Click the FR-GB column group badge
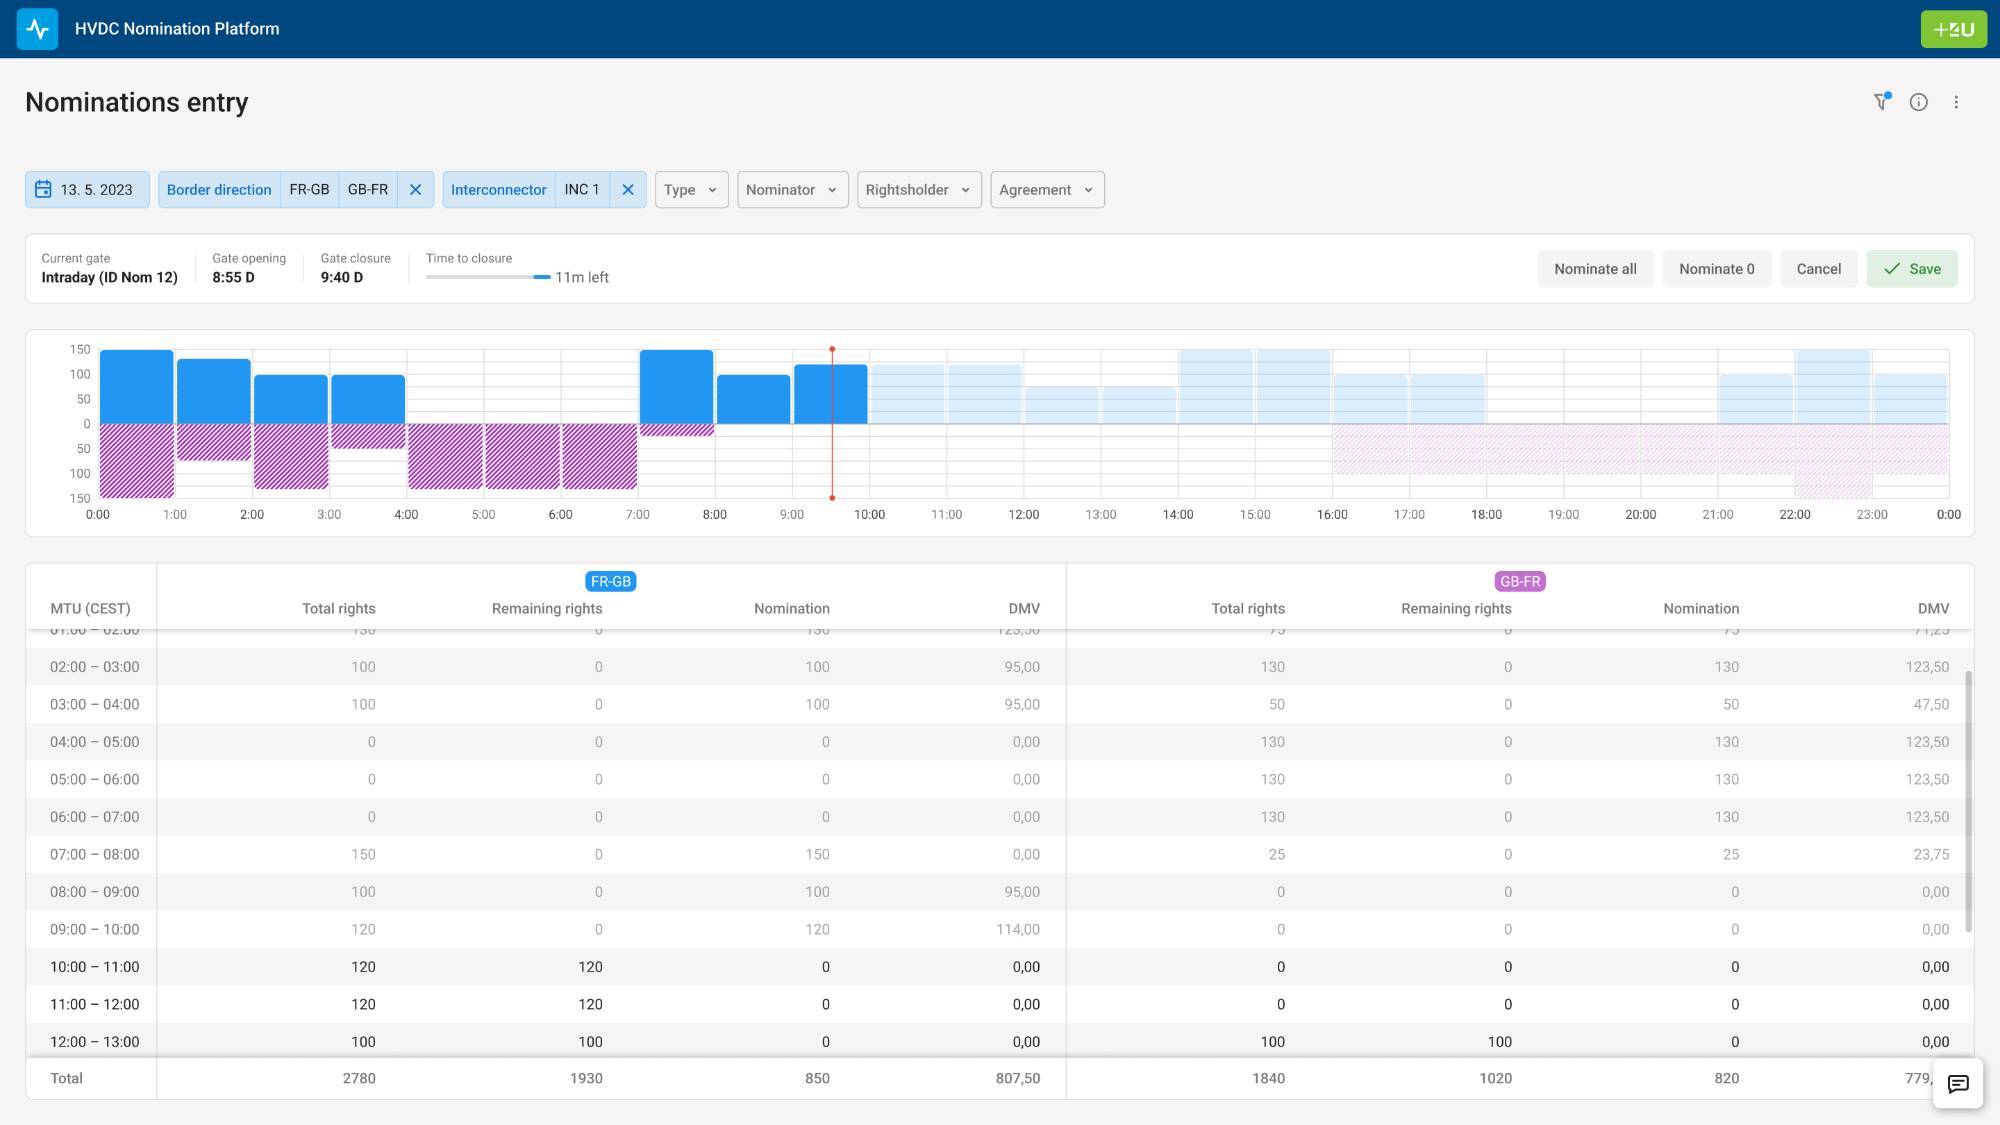 click(x=610, y=581)
